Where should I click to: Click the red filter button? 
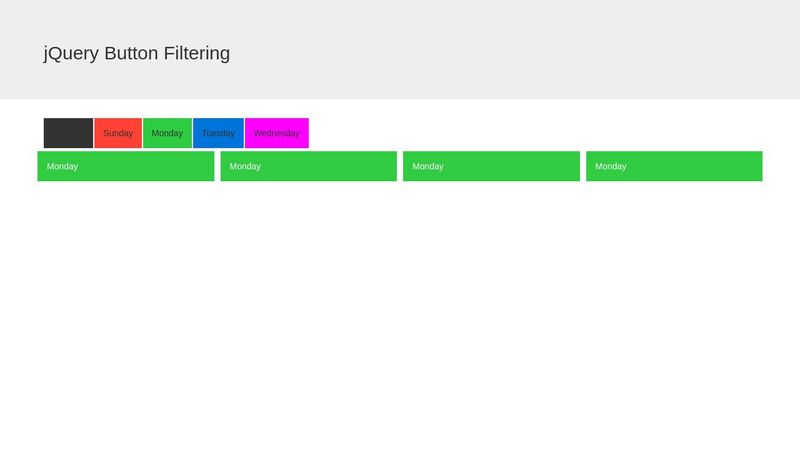[x=118, y=133]
